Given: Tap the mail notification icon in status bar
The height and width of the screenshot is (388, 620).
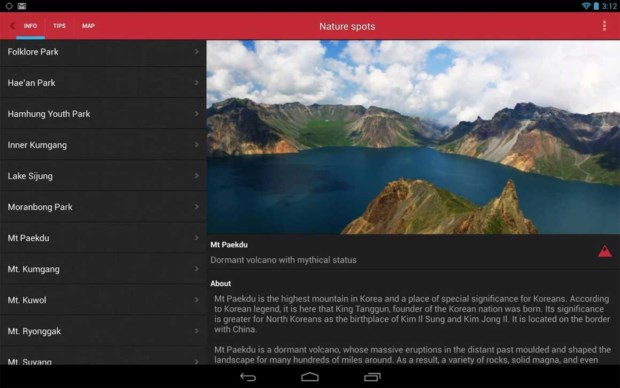Looking at the screenshot, I should point(22,6).
